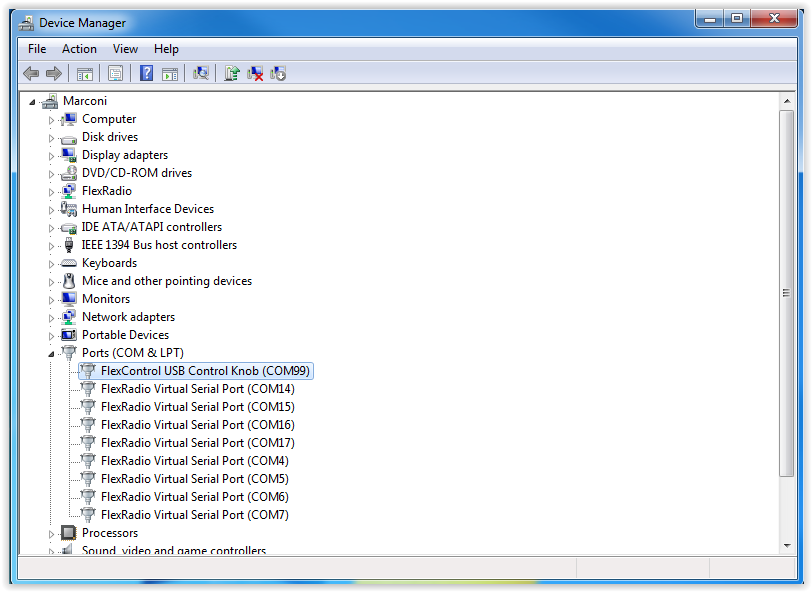Screen dimensions: 812x592
Task: Expand the Display adapters node
Action: [x=51, y=156]
